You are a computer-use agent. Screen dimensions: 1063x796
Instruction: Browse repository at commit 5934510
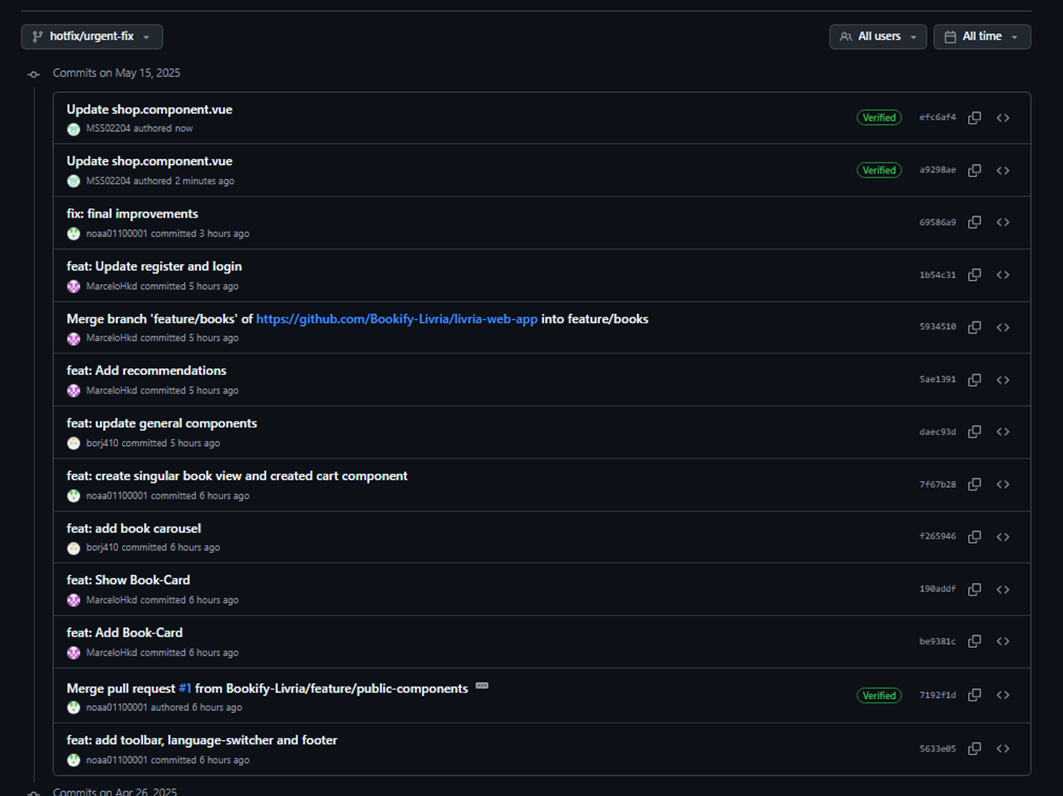(1003, 327)
